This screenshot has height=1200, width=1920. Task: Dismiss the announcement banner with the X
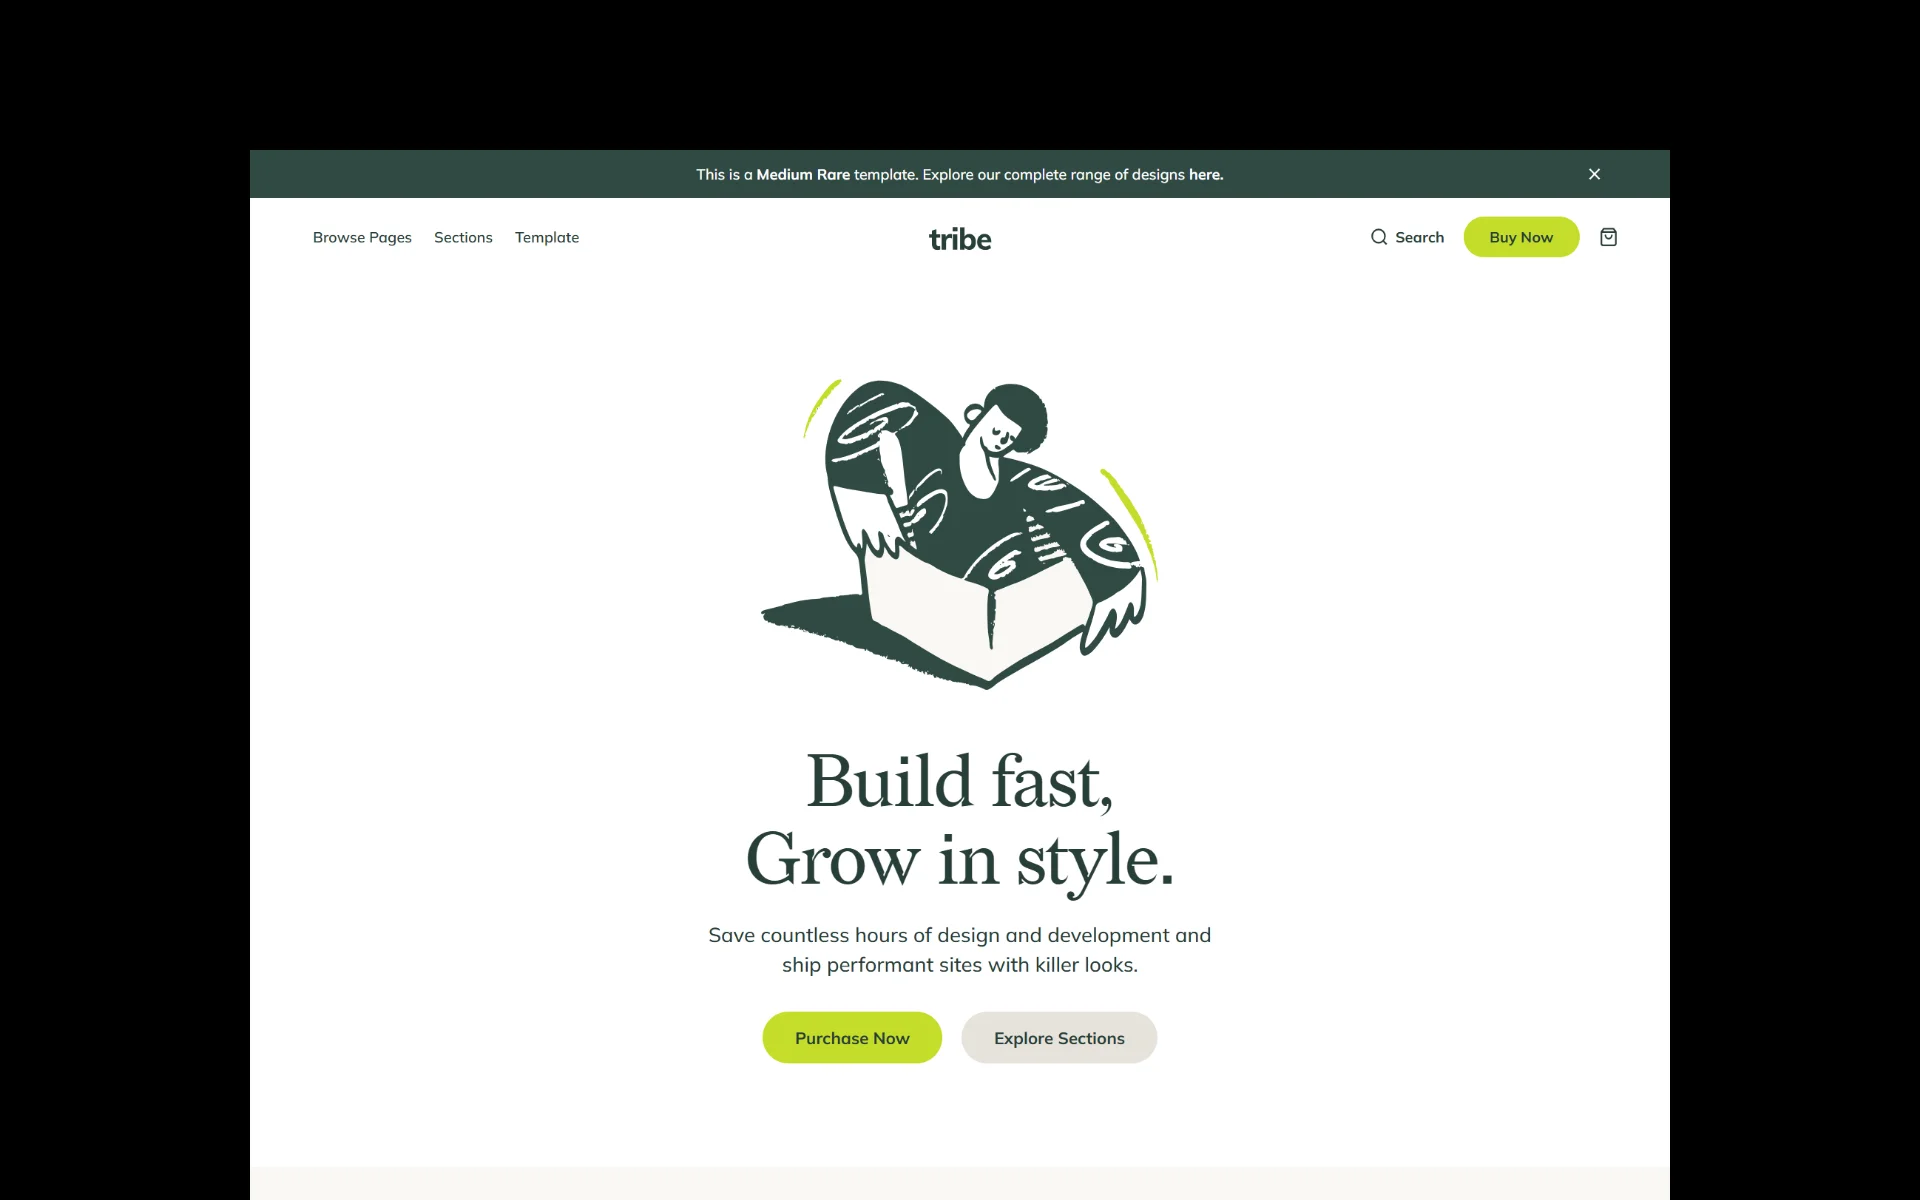1594,174
